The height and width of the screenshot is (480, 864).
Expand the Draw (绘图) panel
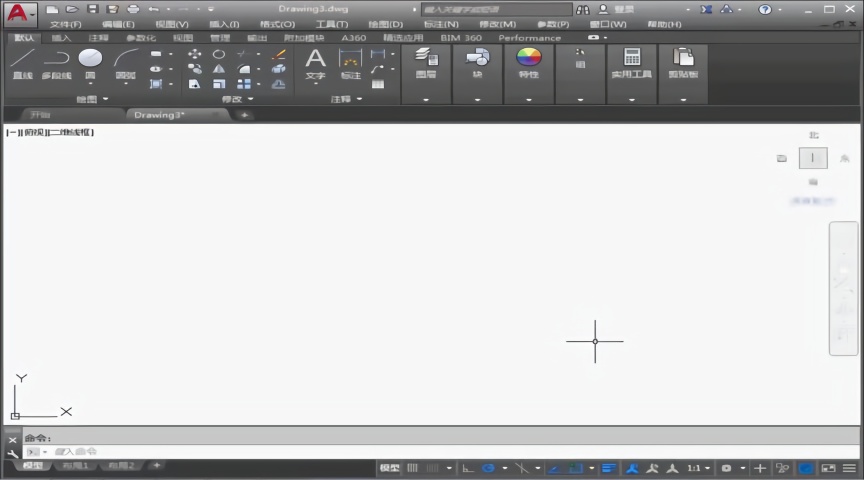(x=92, y=99)
